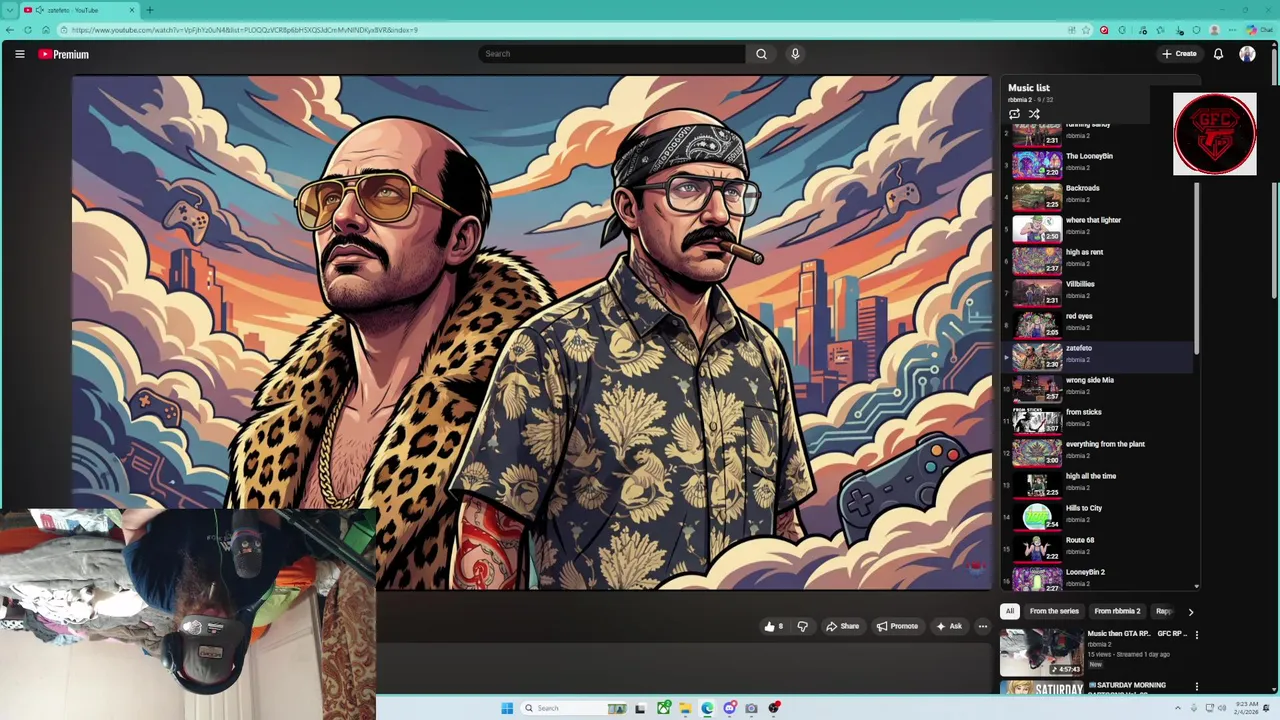Screen dimensions: 1280x720
Task: Select the From the series chip
Action: coord(1054,611)
